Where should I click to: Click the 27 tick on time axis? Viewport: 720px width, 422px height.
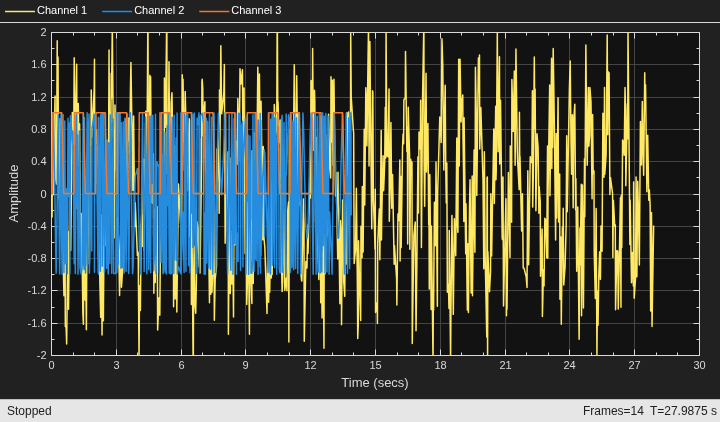click(x=635, y=365)
